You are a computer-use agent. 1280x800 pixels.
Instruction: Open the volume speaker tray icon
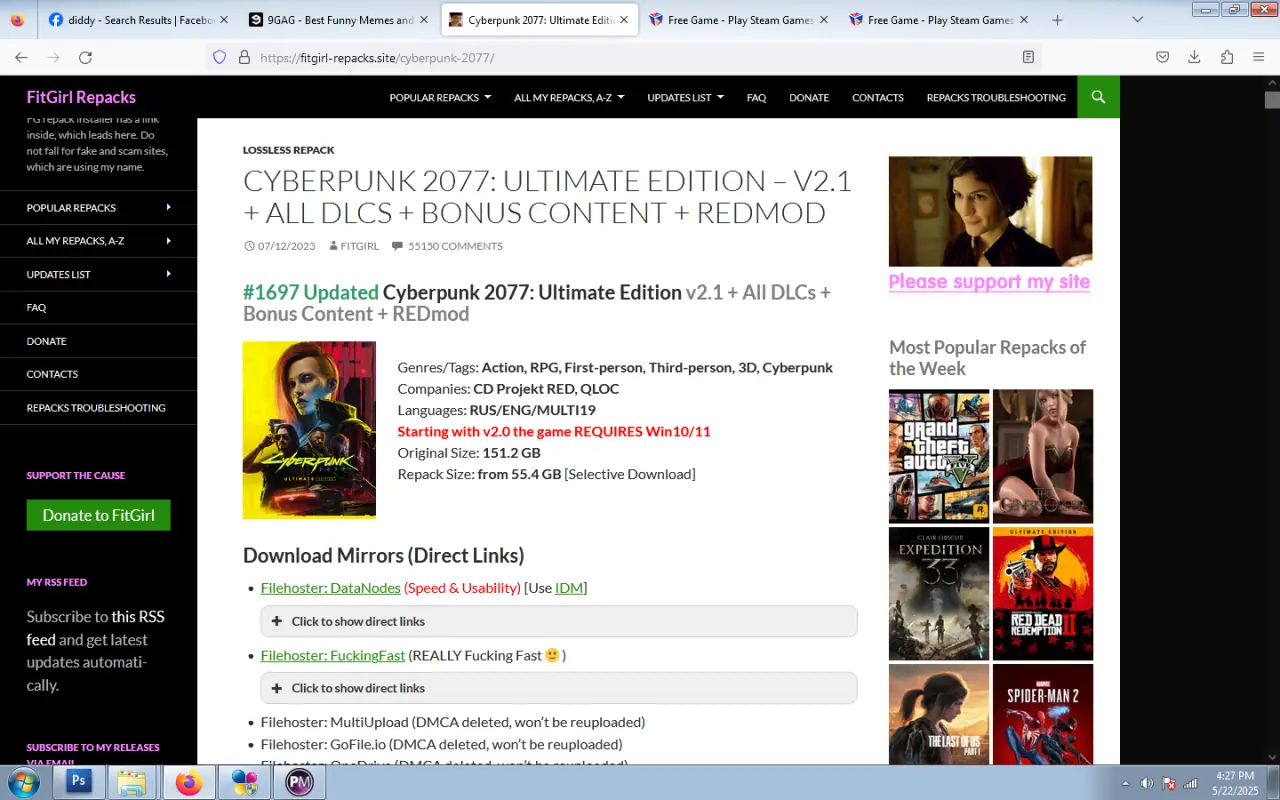coord(1147,783)
